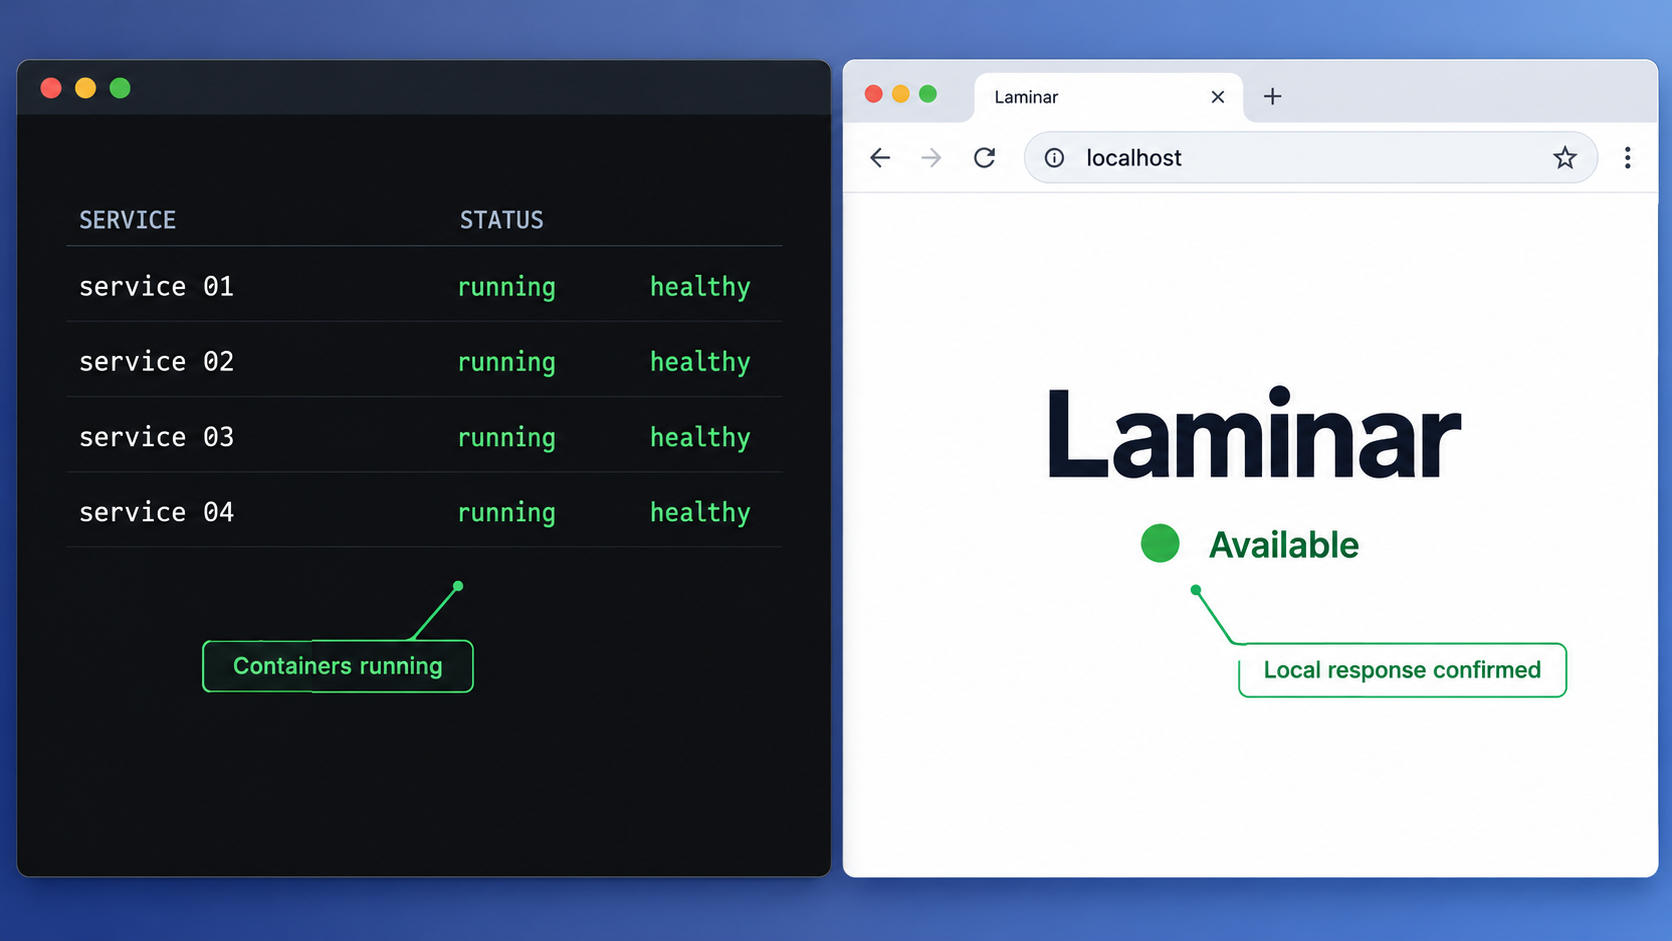Click 'running' status for service 01
This screenshot has height=941, width=1672.
click(x=506, y=288)
